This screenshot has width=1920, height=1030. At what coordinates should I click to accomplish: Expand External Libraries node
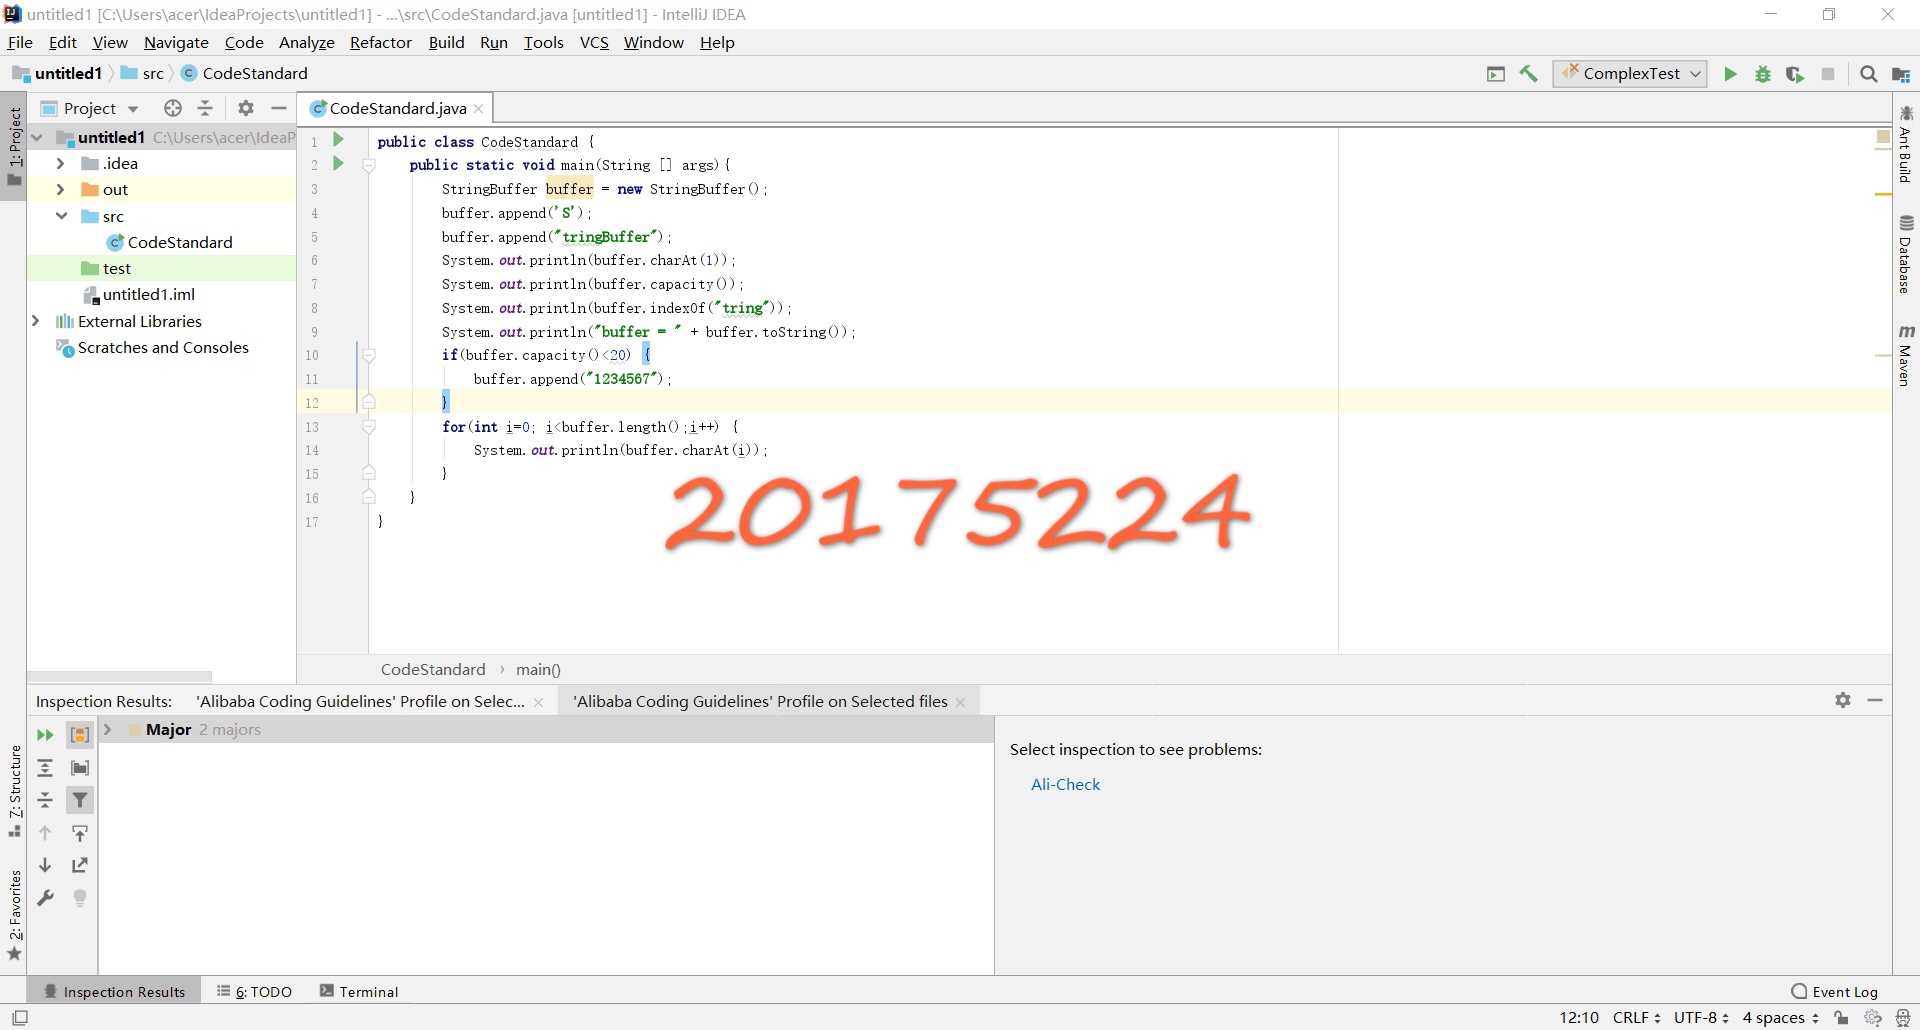point(36,321)
